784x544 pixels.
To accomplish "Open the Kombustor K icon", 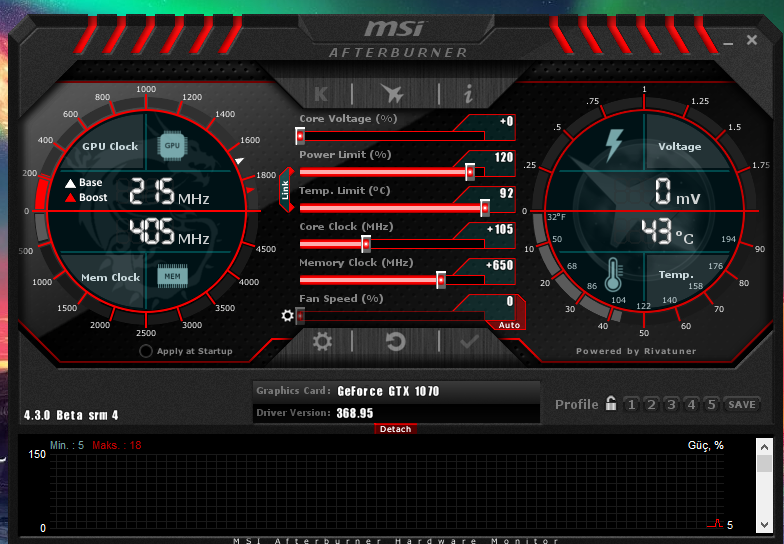I will tap(321, 94).
